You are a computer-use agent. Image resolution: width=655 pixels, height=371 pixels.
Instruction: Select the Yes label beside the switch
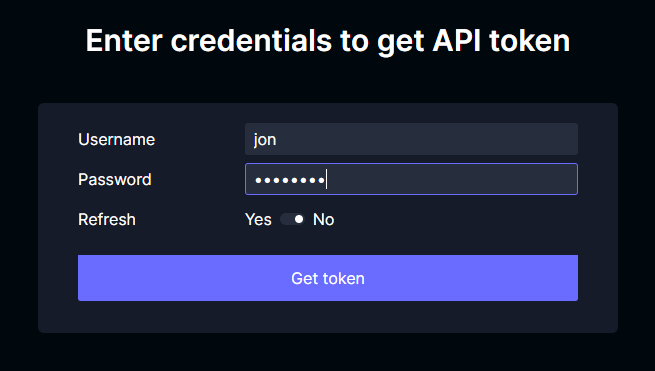tap(258, 219)
